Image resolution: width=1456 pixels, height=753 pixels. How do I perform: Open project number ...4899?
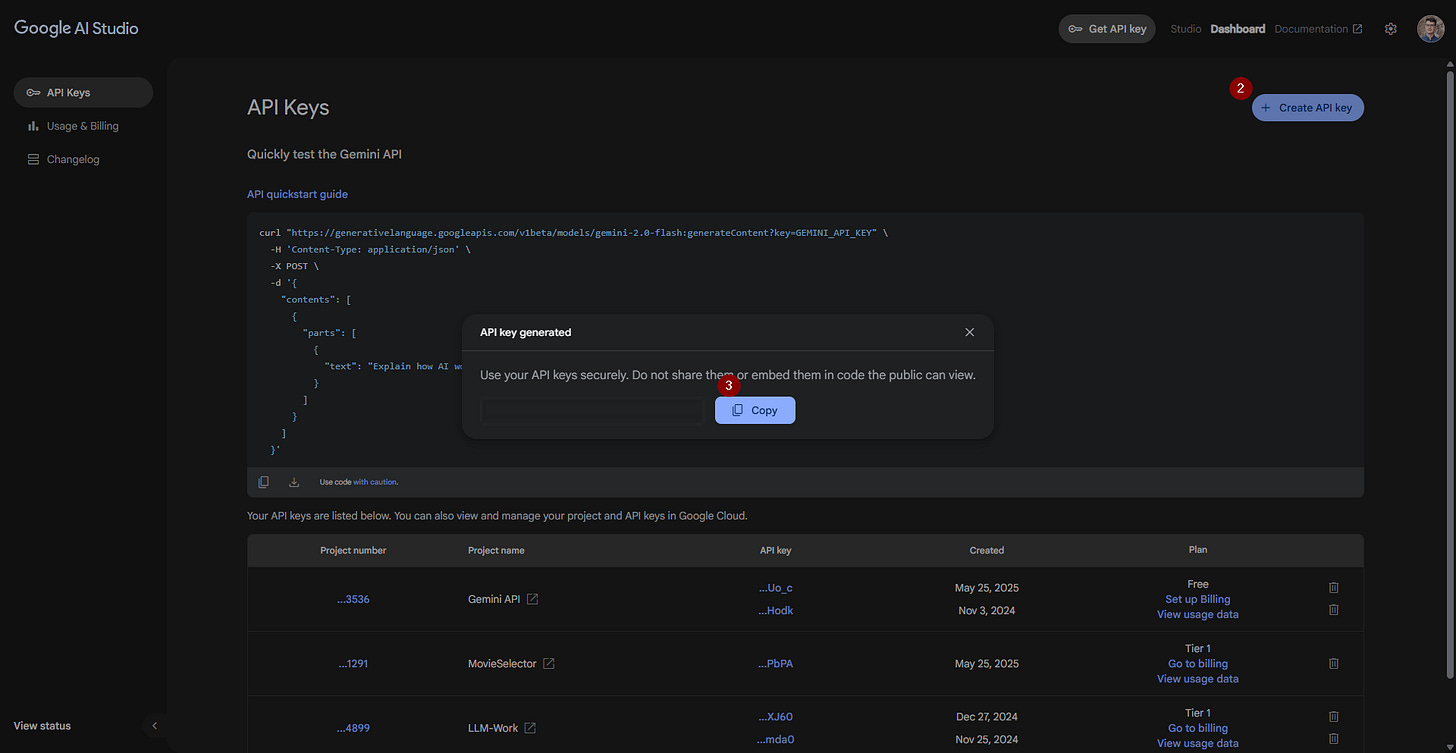(353, 728)
